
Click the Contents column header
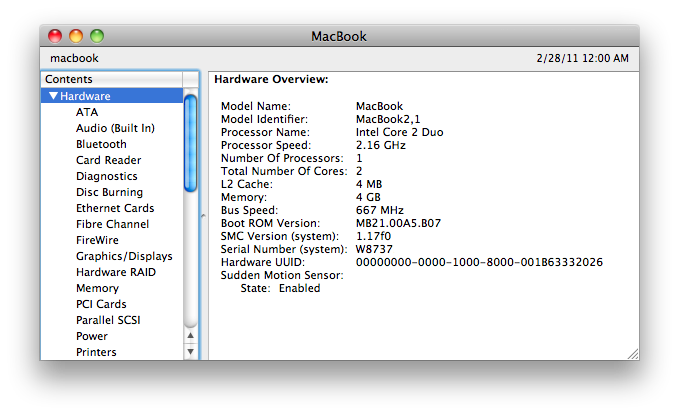point(112,79)
